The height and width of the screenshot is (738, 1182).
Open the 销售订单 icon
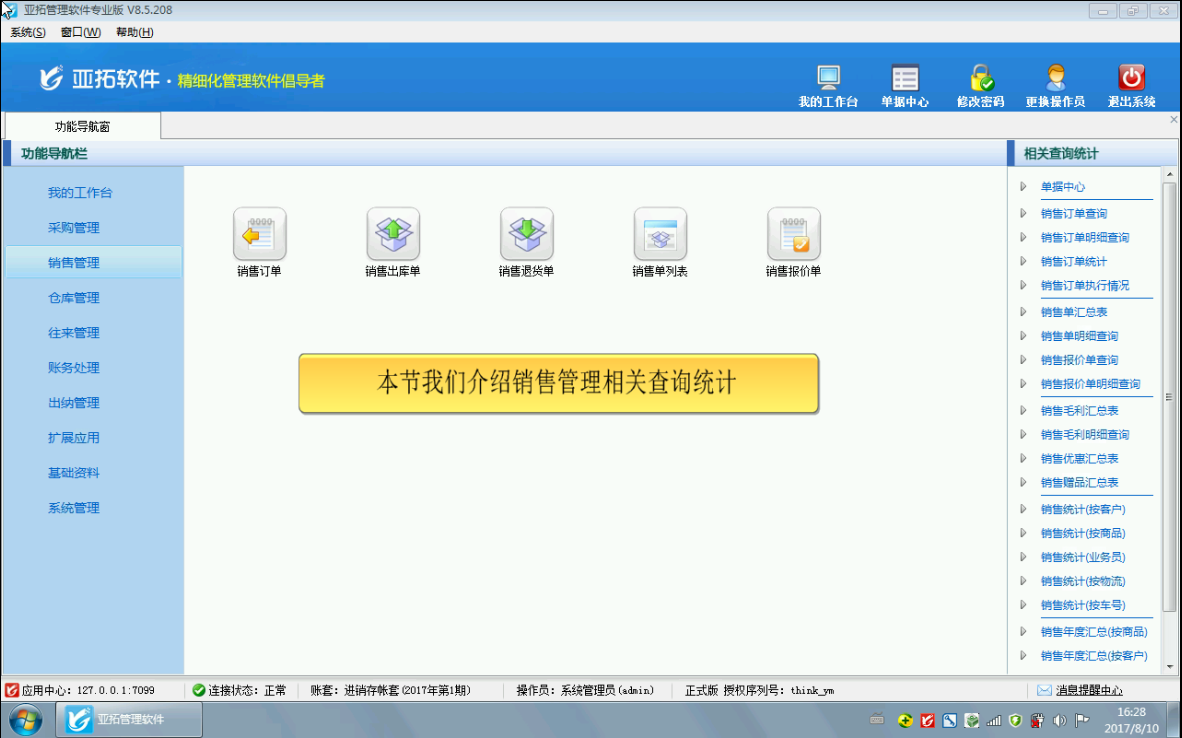(259, 234)
